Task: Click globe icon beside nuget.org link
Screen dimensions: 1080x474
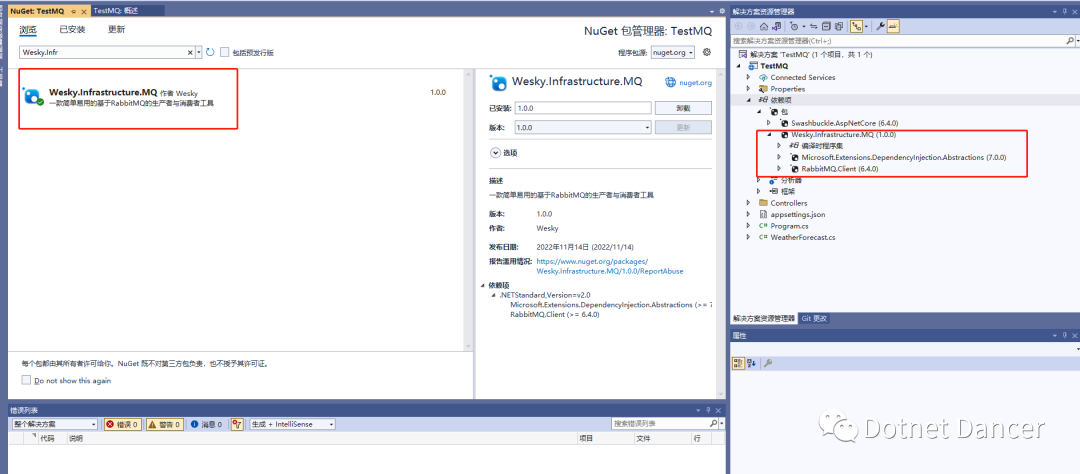Action: 670,82
